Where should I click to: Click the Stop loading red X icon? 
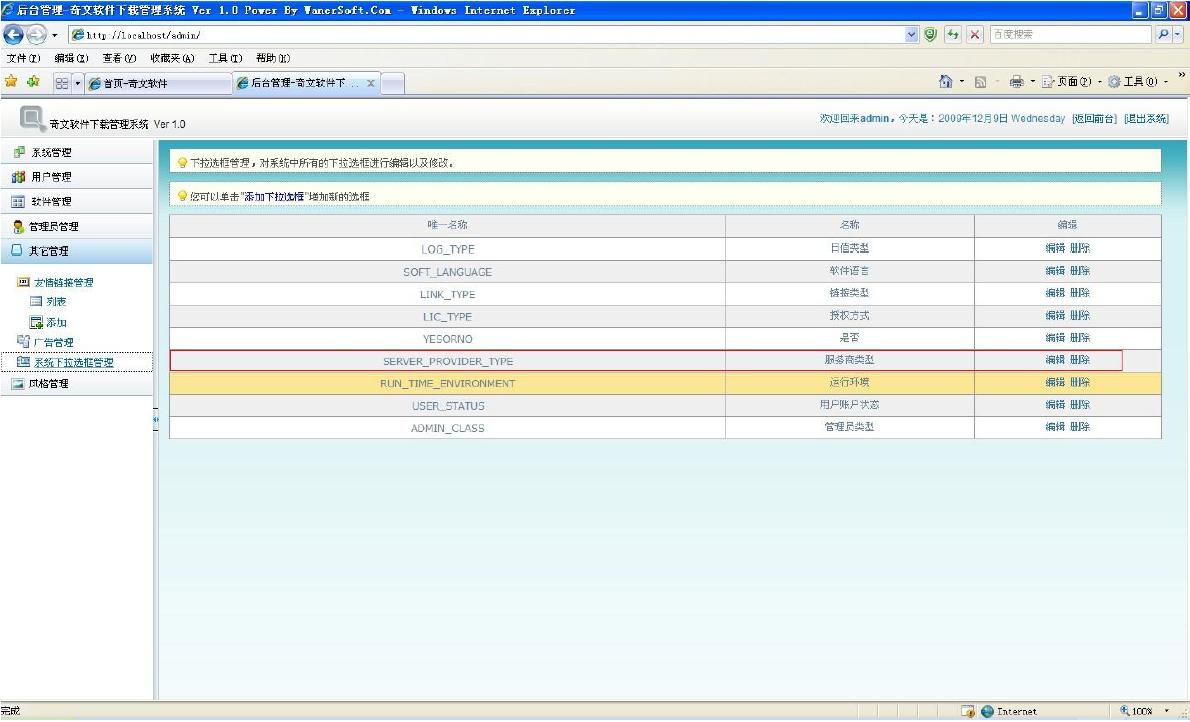[x=975, y=34]
